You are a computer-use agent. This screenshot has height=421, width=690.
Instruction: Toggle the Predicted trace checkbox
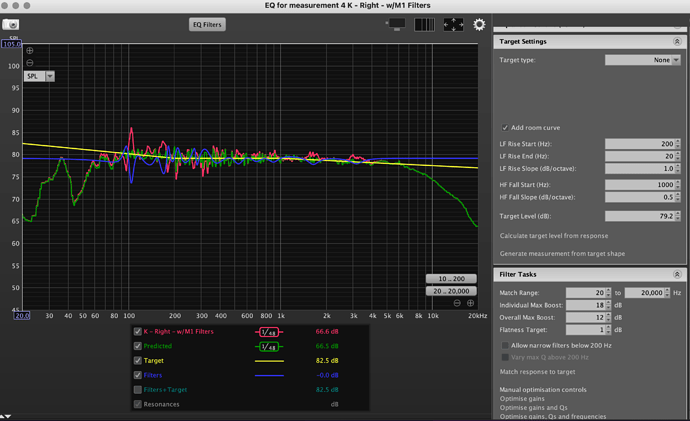coord(138,346)
